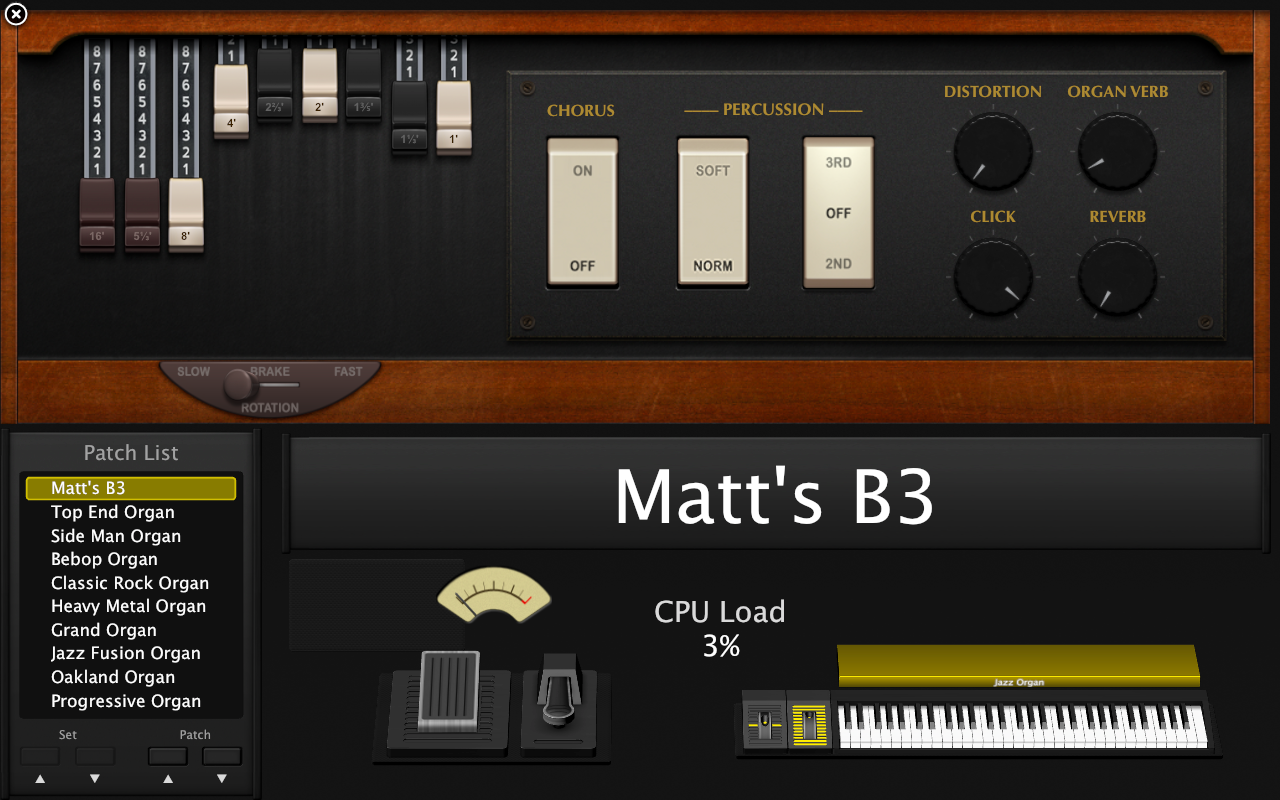The width and height of the screenshot is (1280, 800).
Task: Click the Click knob
Action: pyautogui.click(x=992, y=277)
